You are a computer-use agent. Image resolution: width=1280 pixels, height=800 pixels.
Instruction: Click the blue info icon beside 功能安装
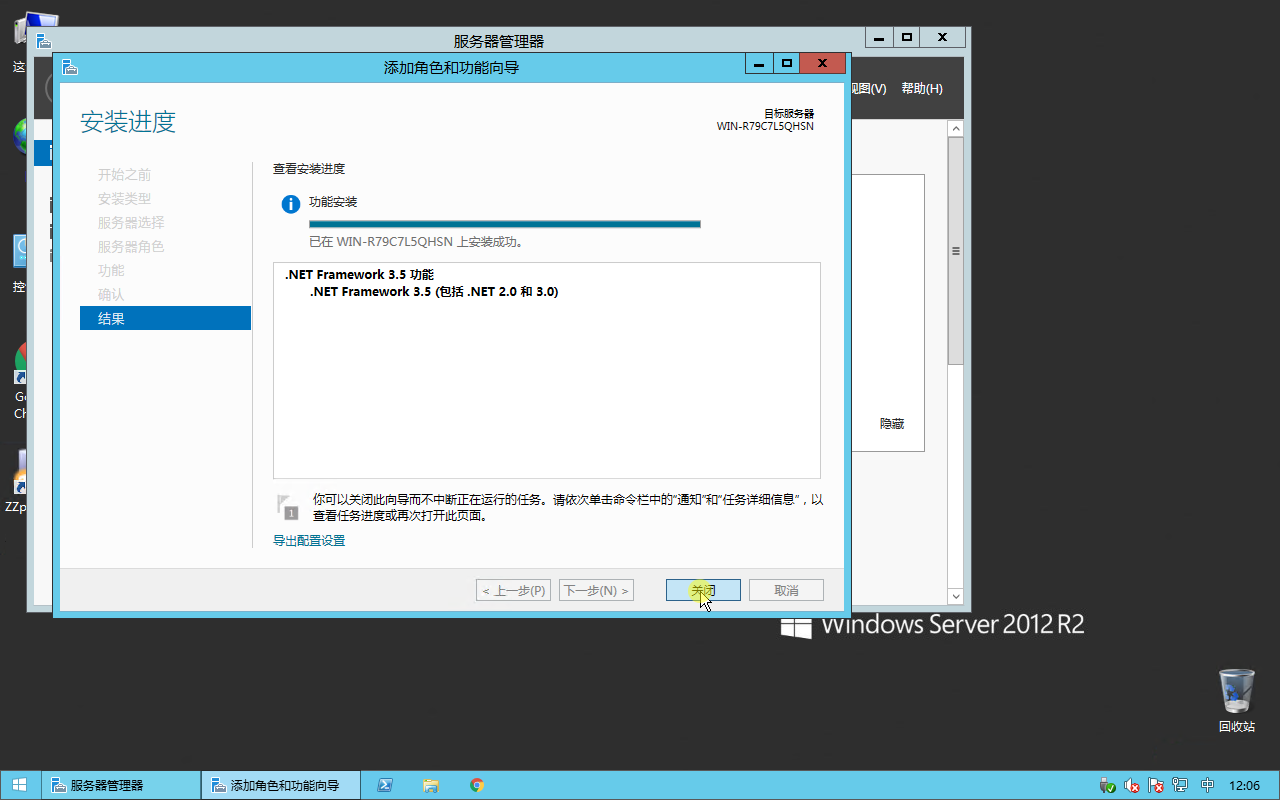[x=291, y=204]
